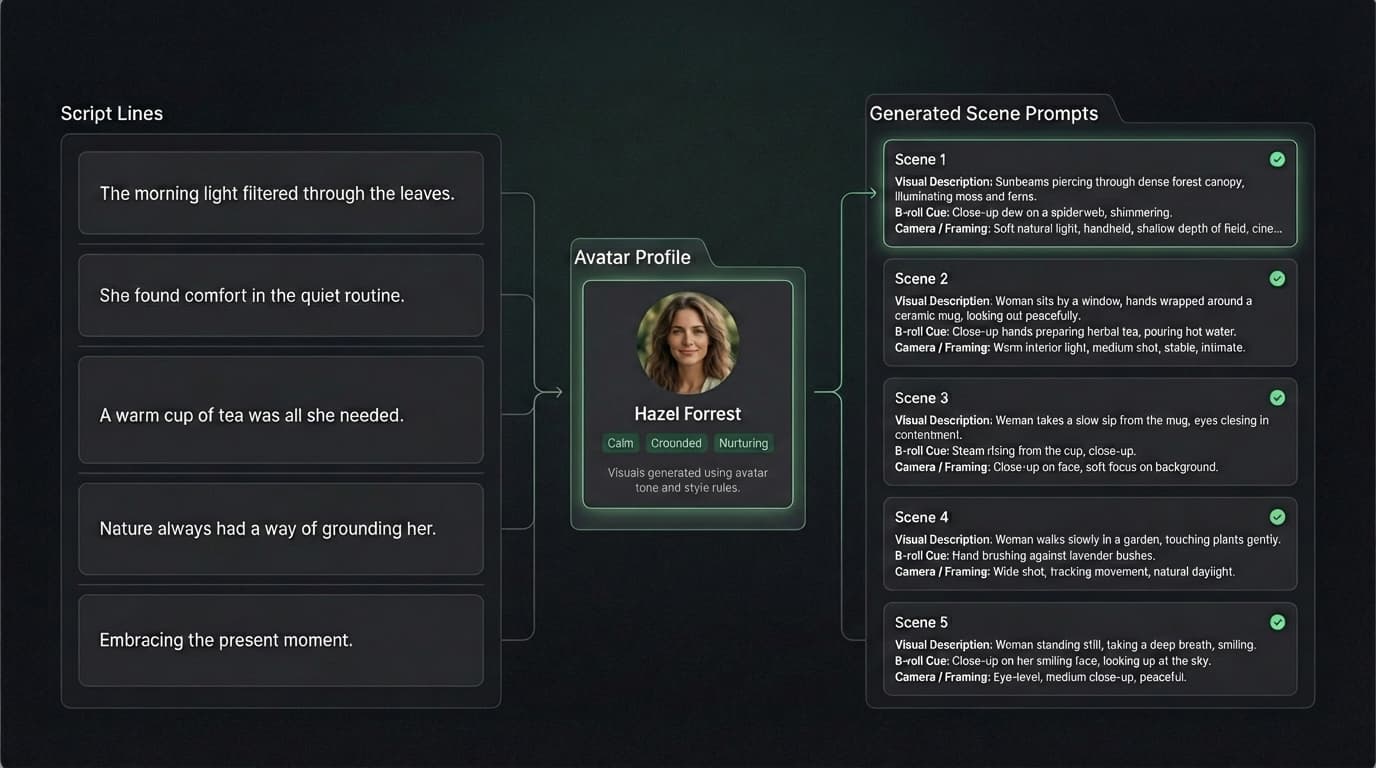Select the morning light script line
This screenshot has height=768, width=1376.
pyautogui.click(x=280, y=193)
